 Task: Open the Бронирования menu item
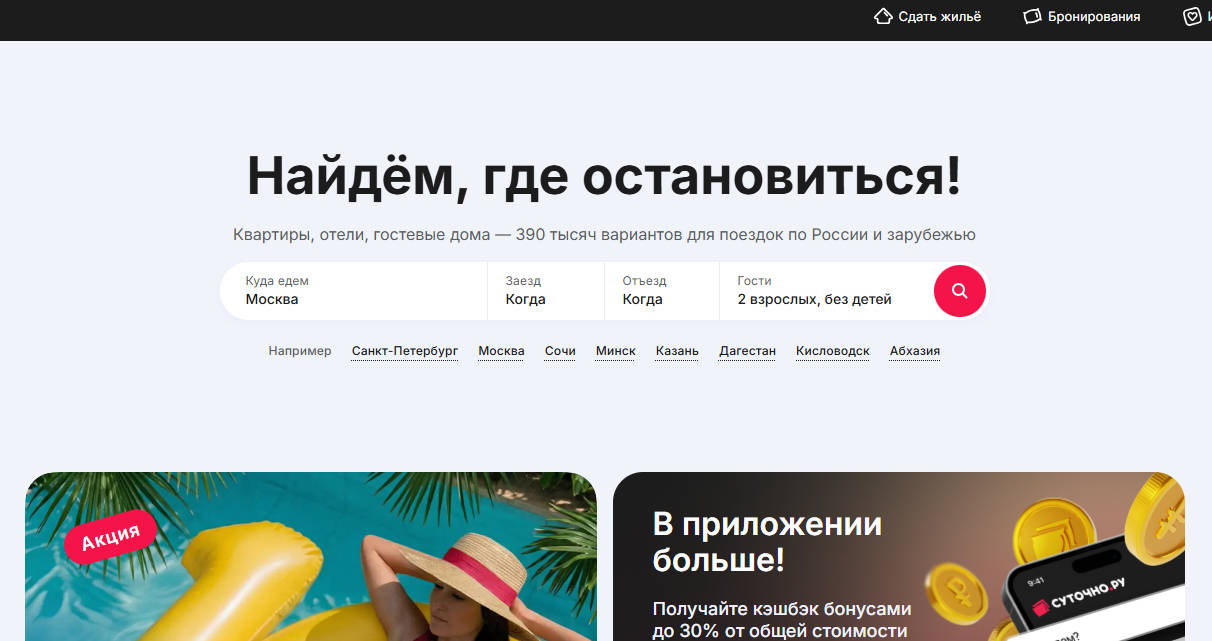[x=1082, y=16]
